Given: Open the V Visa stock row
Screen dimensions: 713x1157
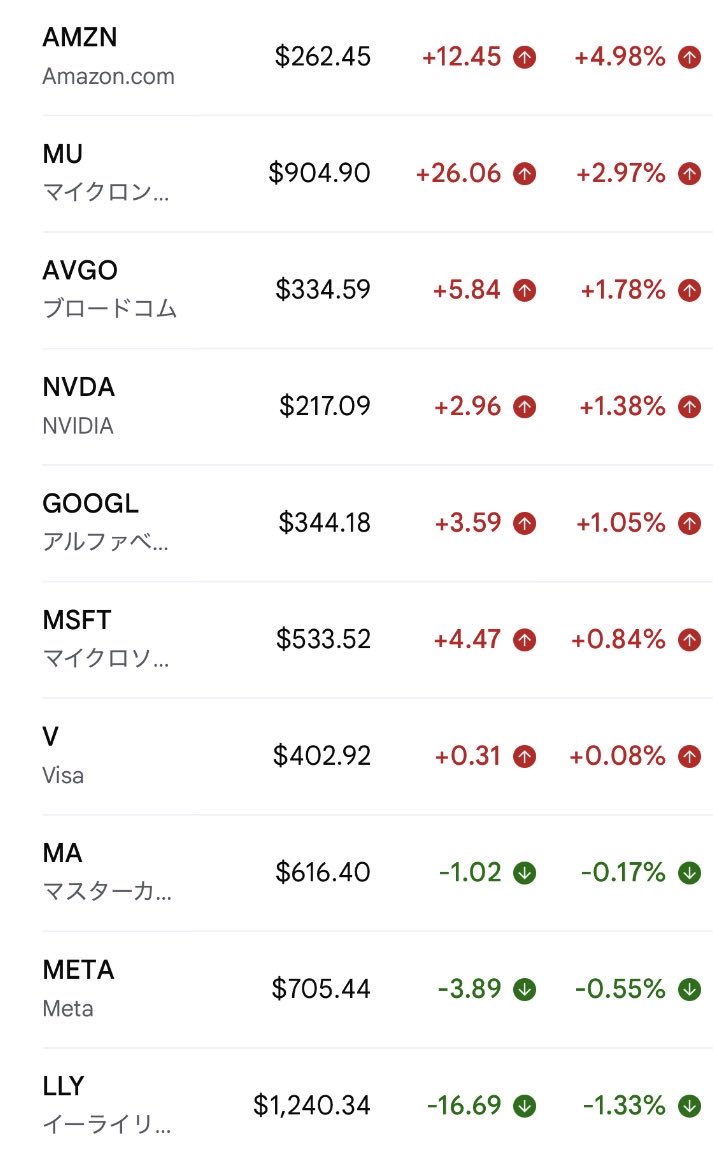Looking at the screenshot, I should coord(377,756).
